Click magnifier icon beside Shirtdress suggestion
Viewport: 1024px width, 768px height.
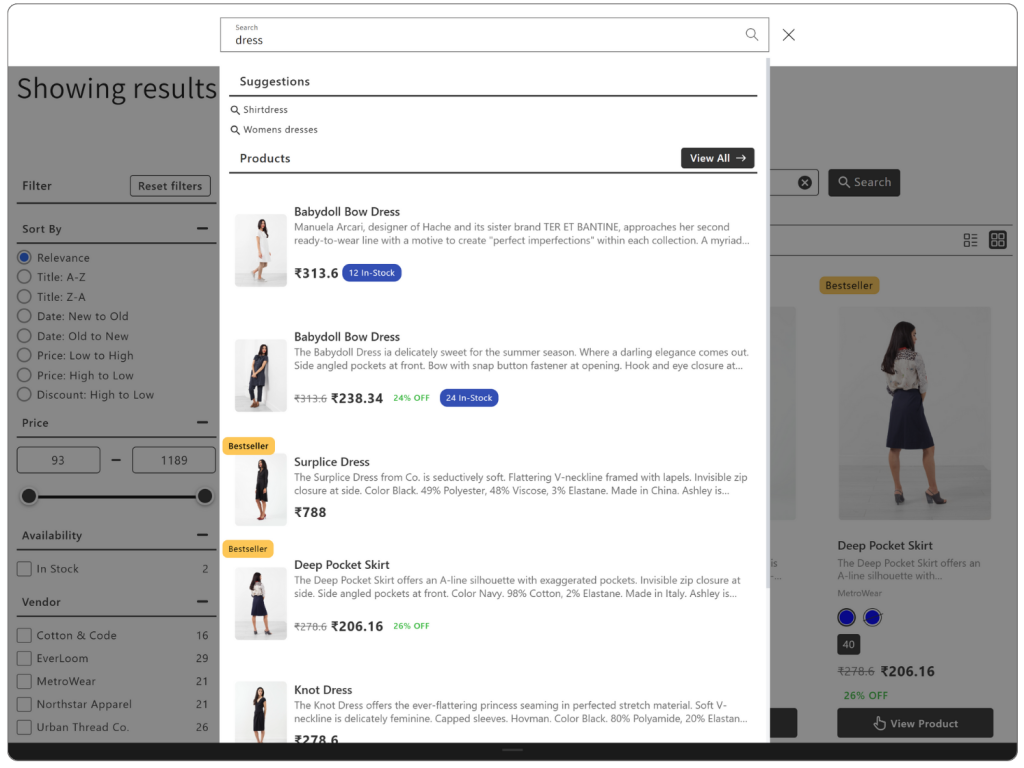[x=235, y=110]
